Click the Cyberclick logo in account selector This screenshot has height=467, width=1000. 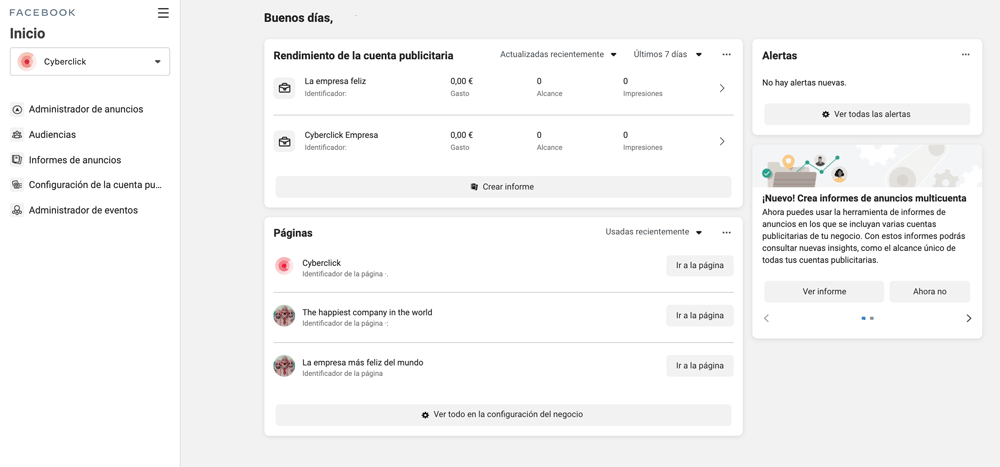coord(26,62)
